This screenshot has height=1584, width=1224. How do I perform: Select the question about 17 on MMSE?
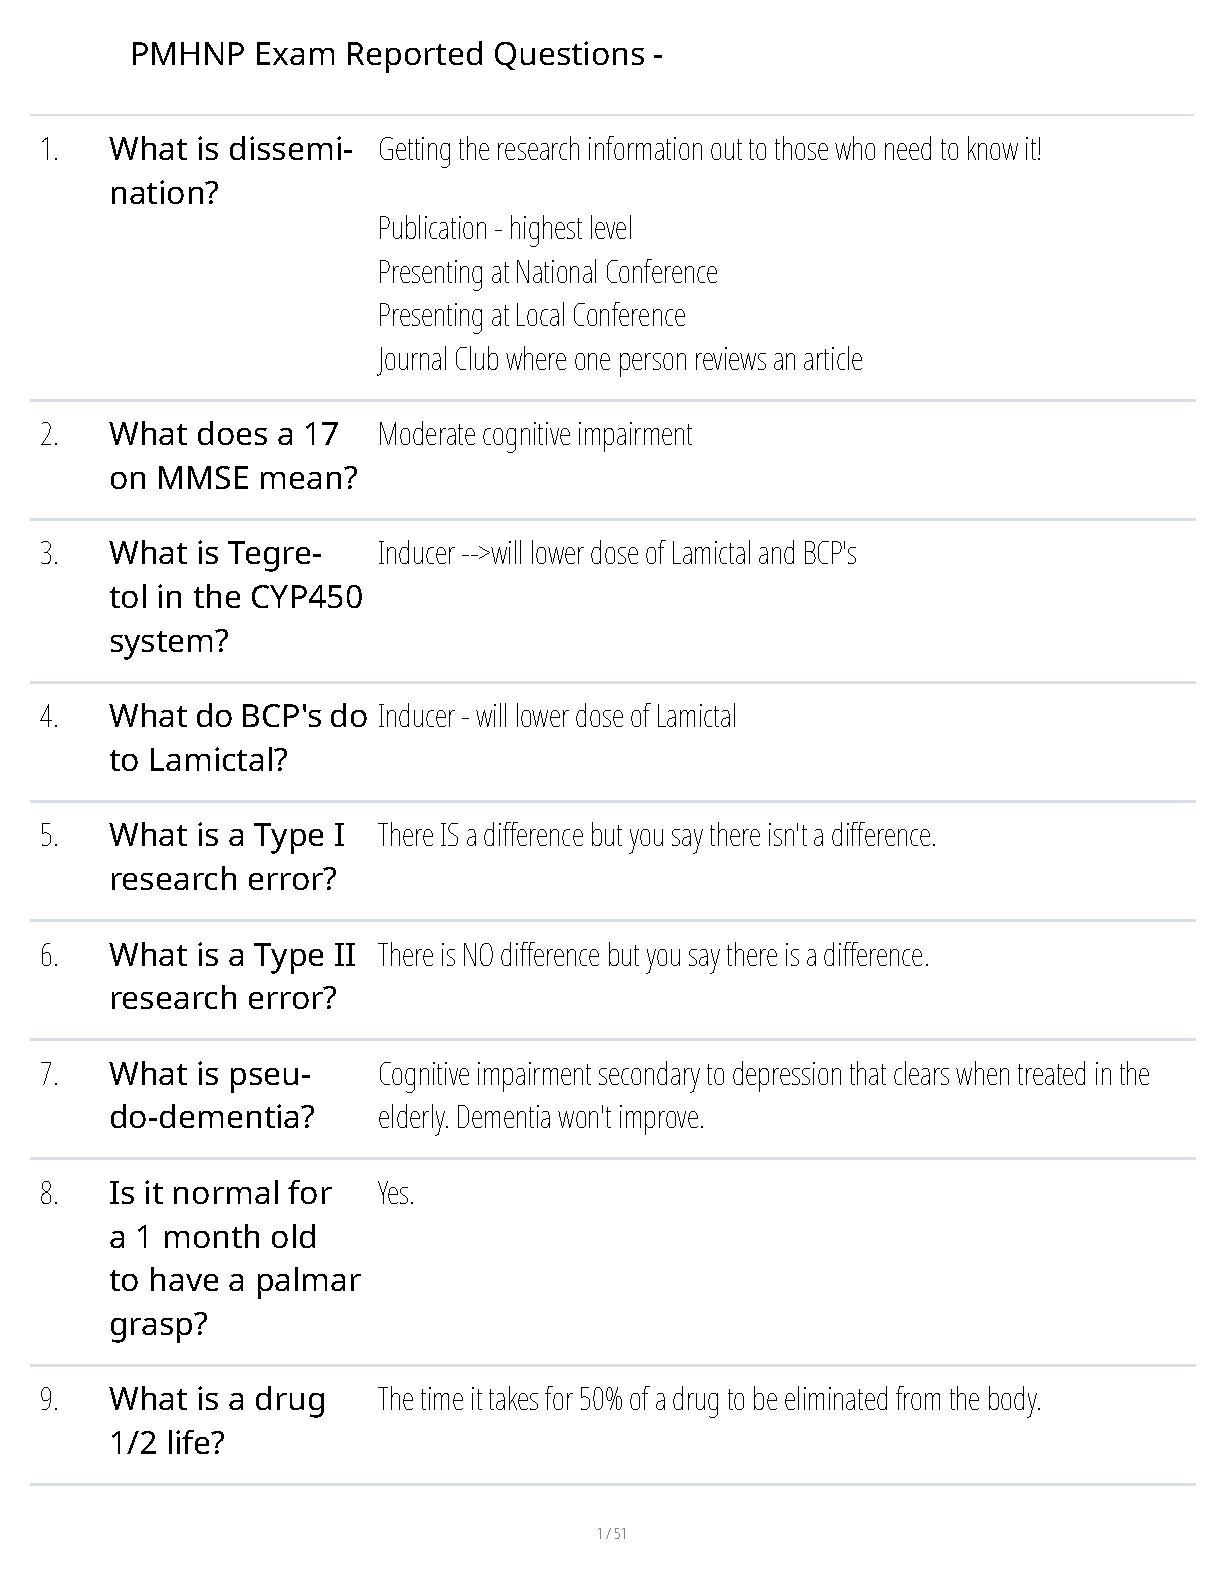pyautogui.click(x=233, y=456)
